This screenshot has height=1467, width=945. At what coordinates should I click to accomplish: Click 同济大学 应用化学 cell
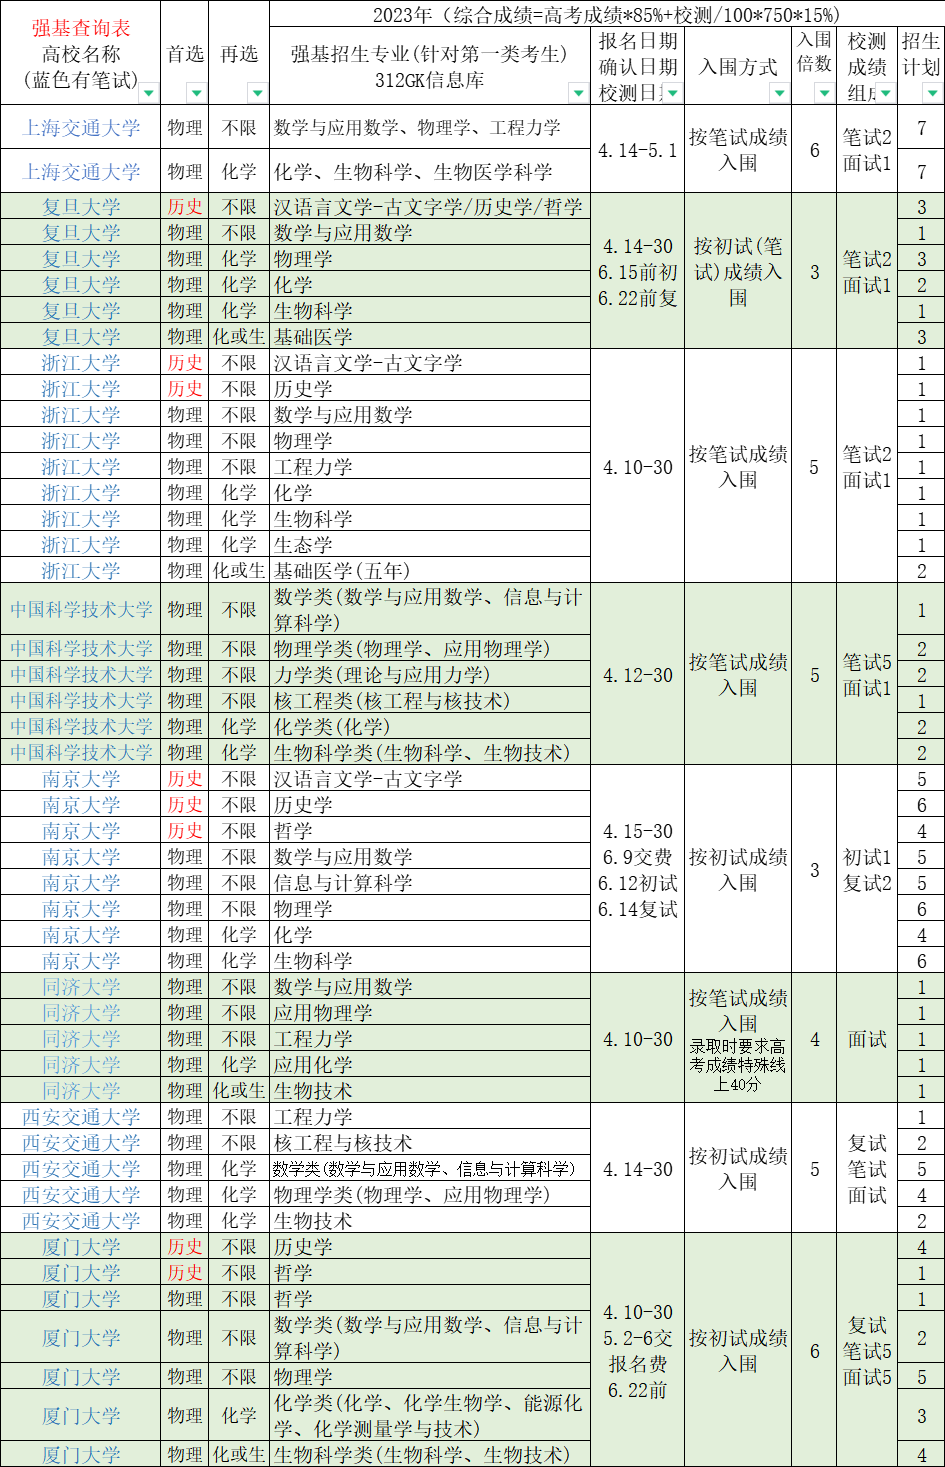coord(430,1064)
